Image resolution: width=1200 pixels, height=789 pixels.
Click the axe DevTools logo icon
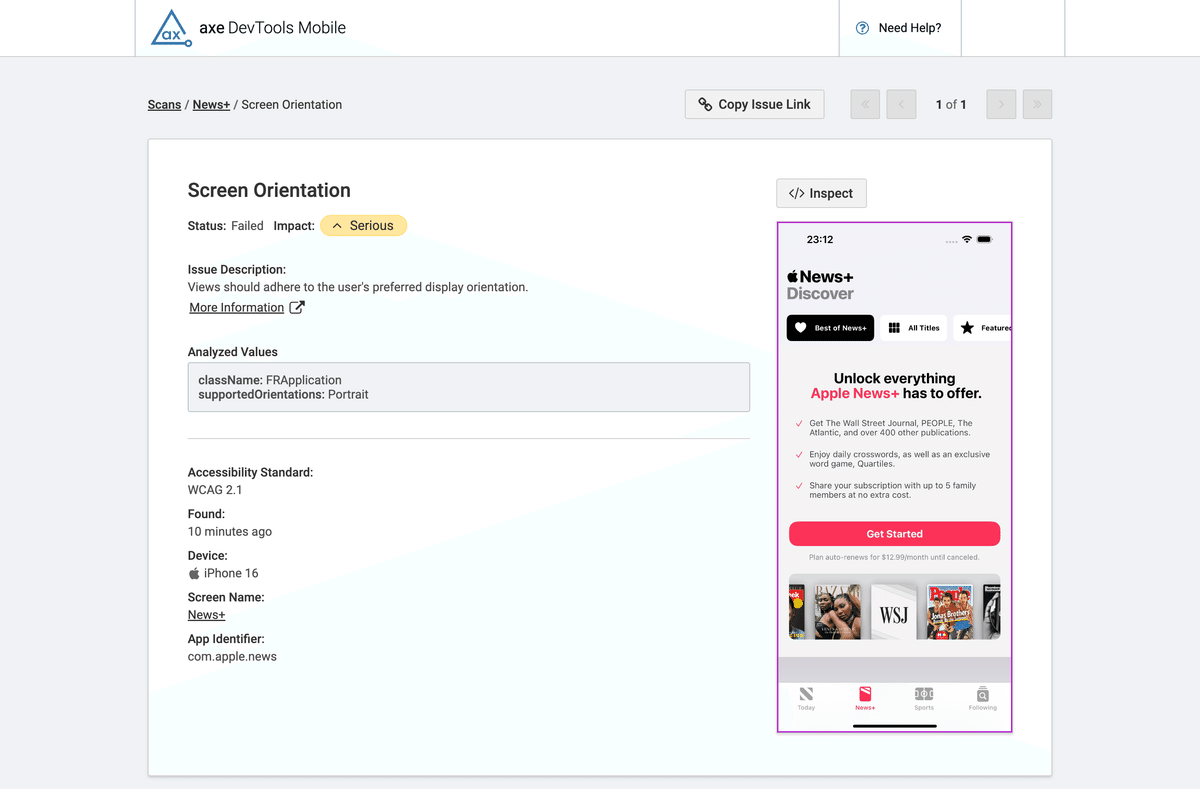(x=171, y=28)
